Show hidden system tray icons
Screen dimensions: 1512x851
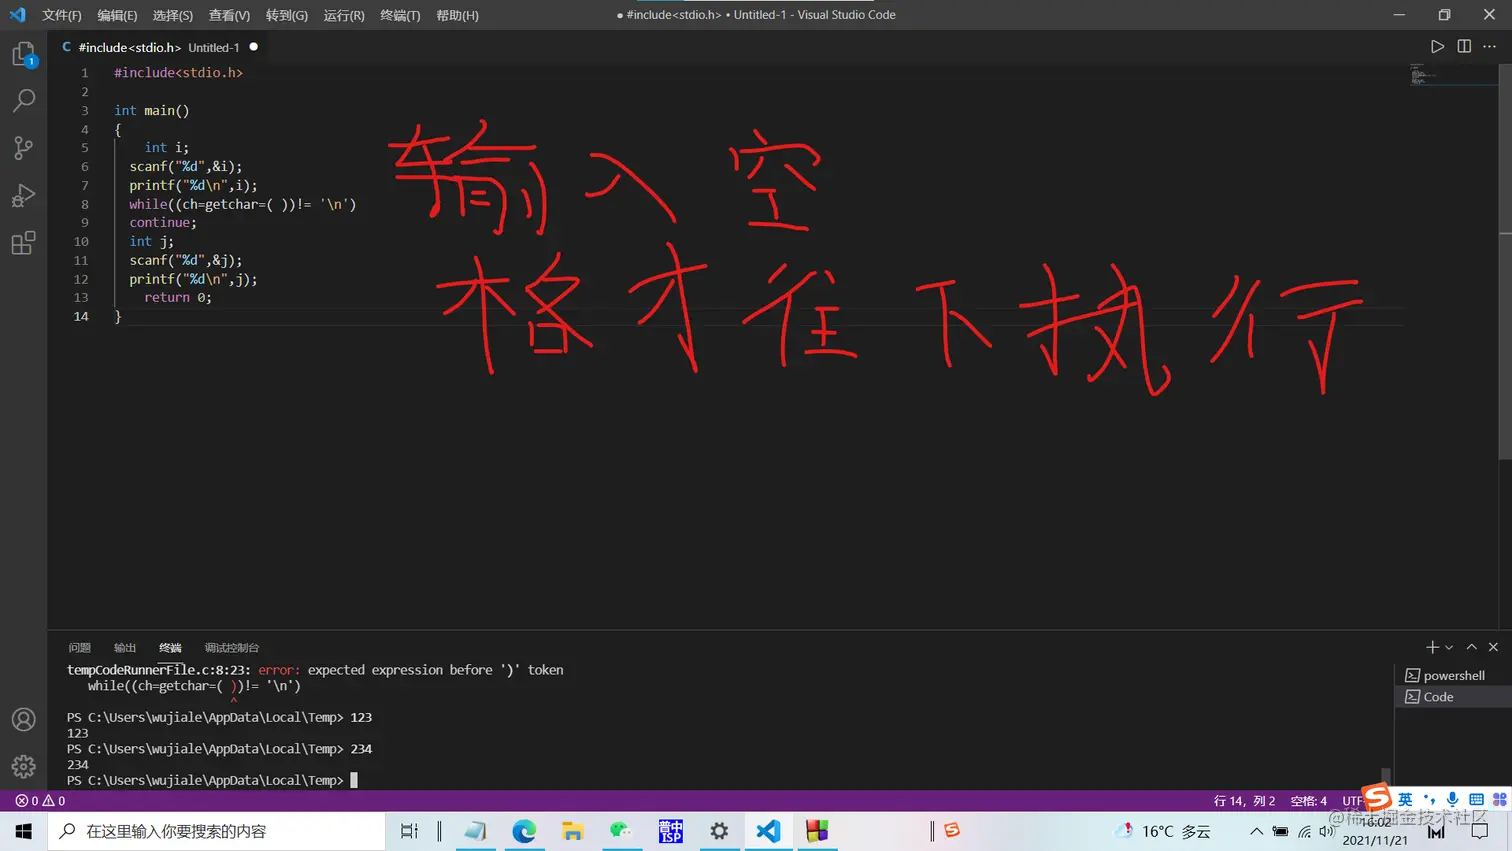click(x=1256, y=831)
